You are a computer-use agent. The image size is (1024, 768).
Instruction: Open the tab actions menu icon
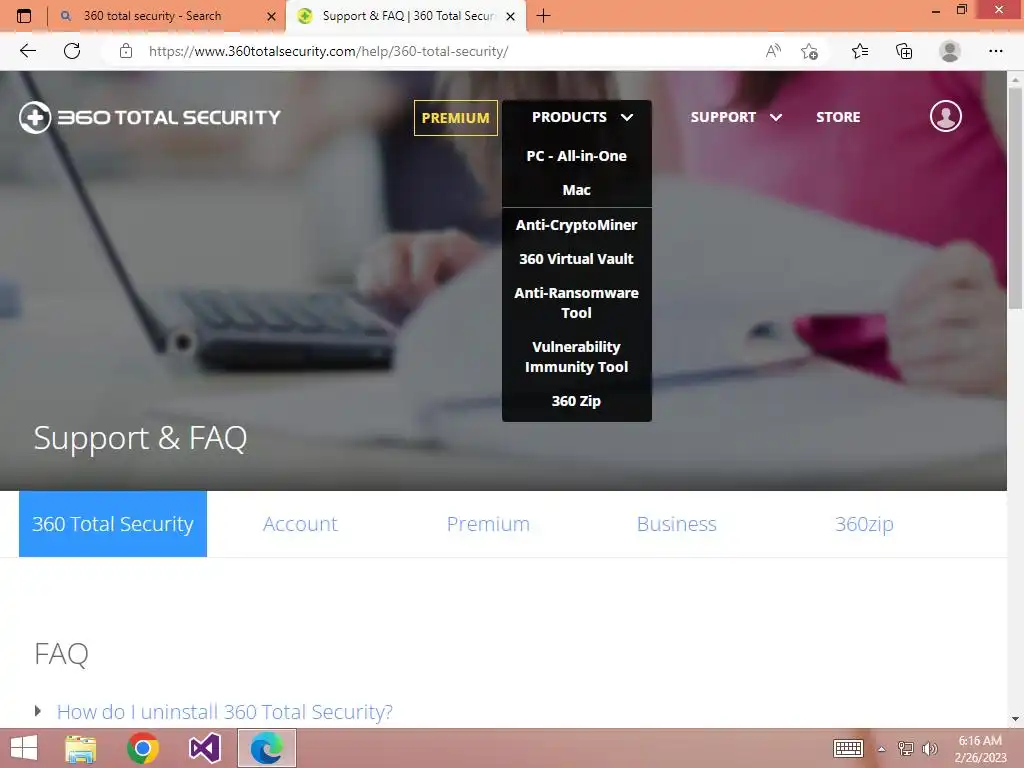[x=24, y=16]
